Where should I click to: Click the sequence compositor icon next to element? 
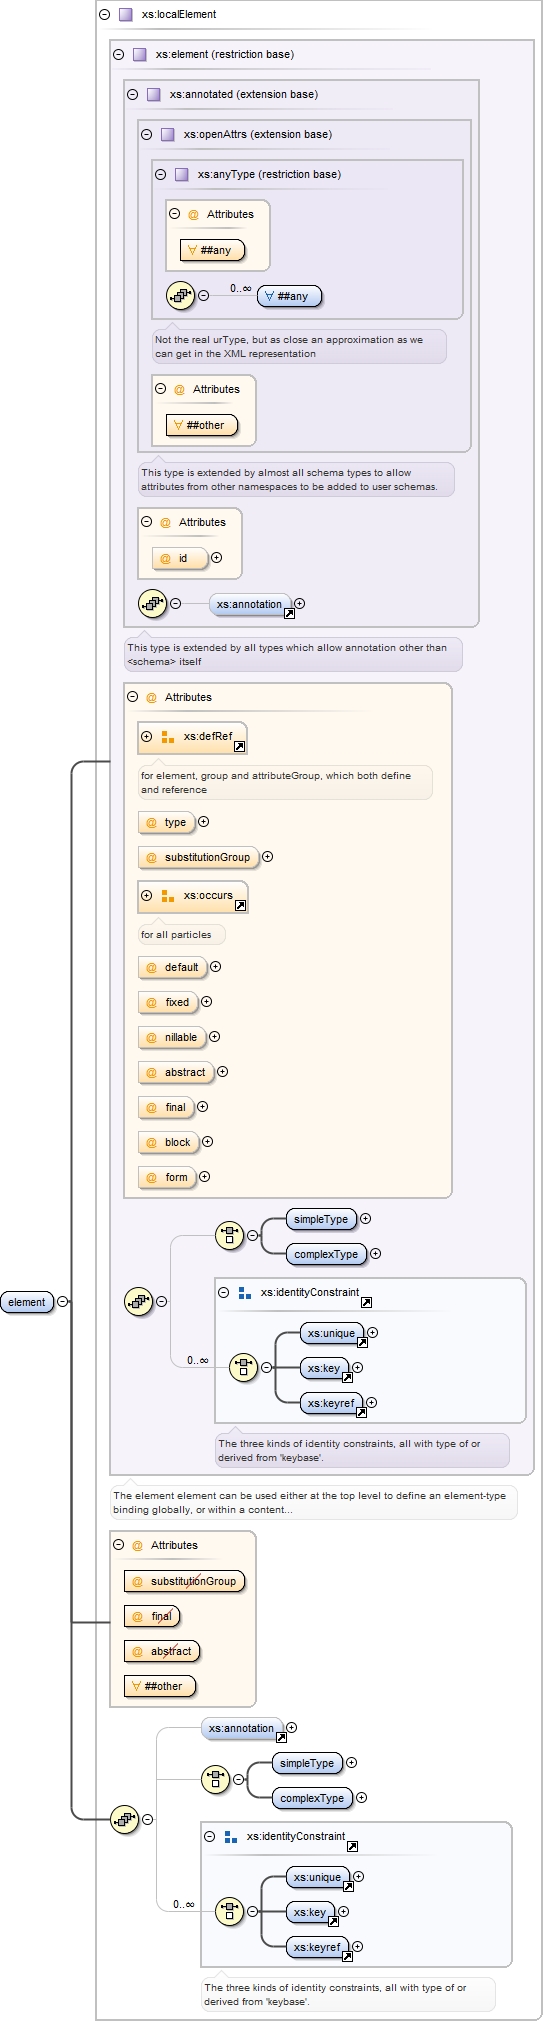pyautogui.click(x=124, y=1819)
